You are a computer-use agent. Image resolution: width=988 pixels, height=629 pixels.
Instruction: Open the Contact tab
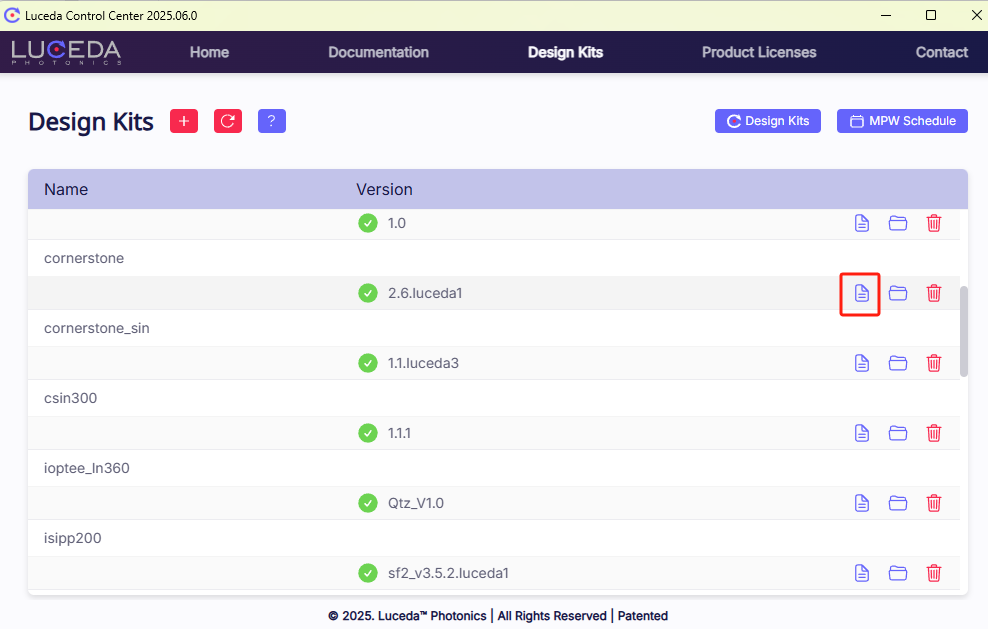941,52
